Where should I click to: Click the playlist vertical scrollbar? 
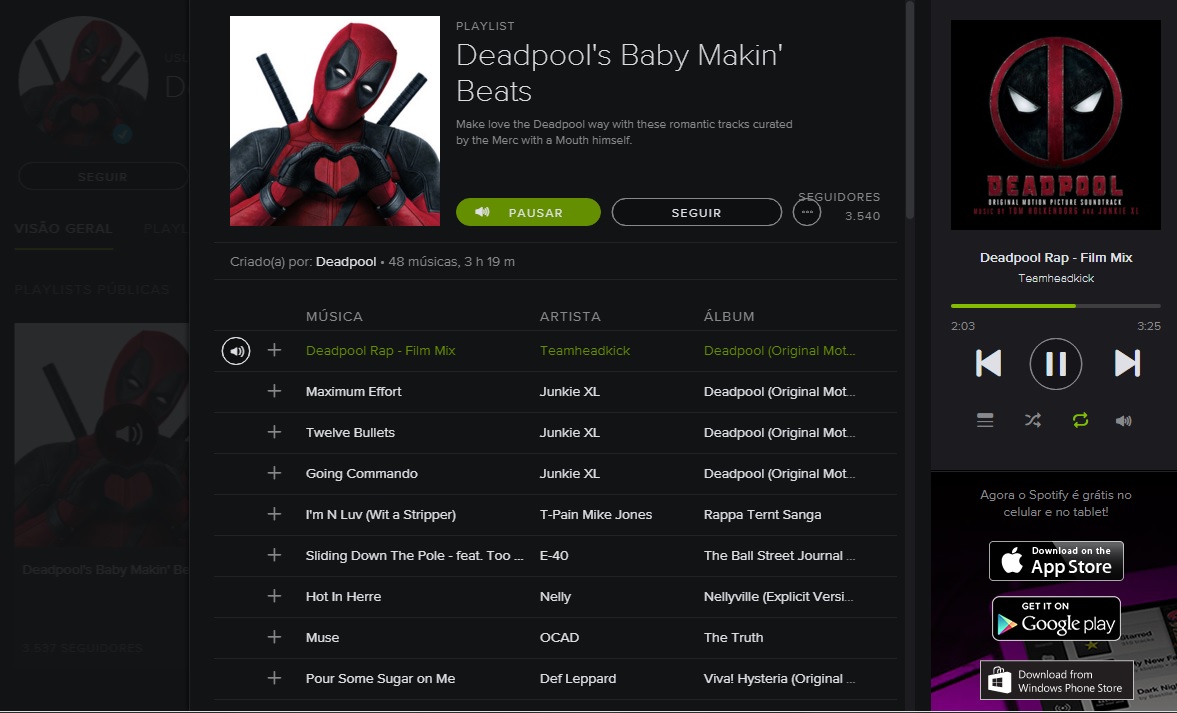pyautogui.click(x=910, y=111)
